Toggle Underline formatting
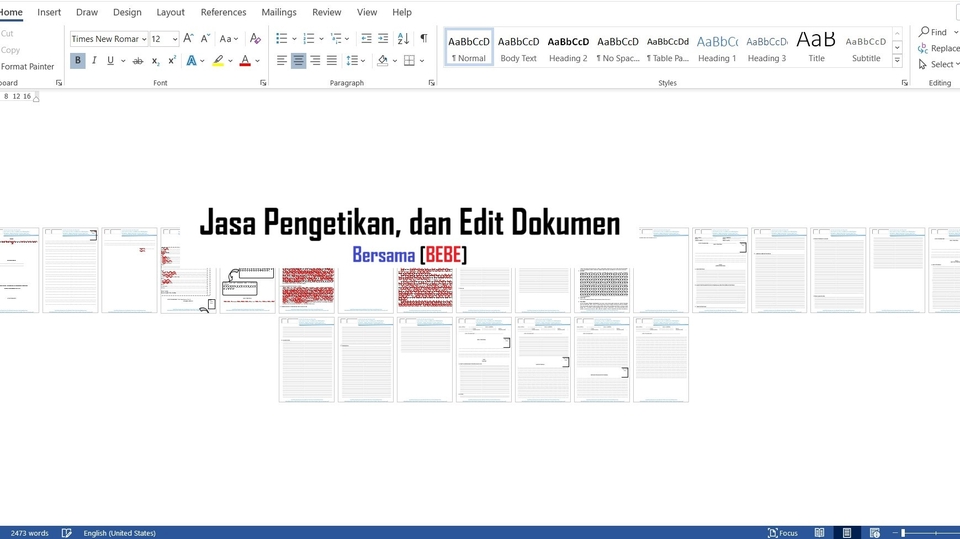960x539 pixels. pyautogui.click(x=110, y=61)
